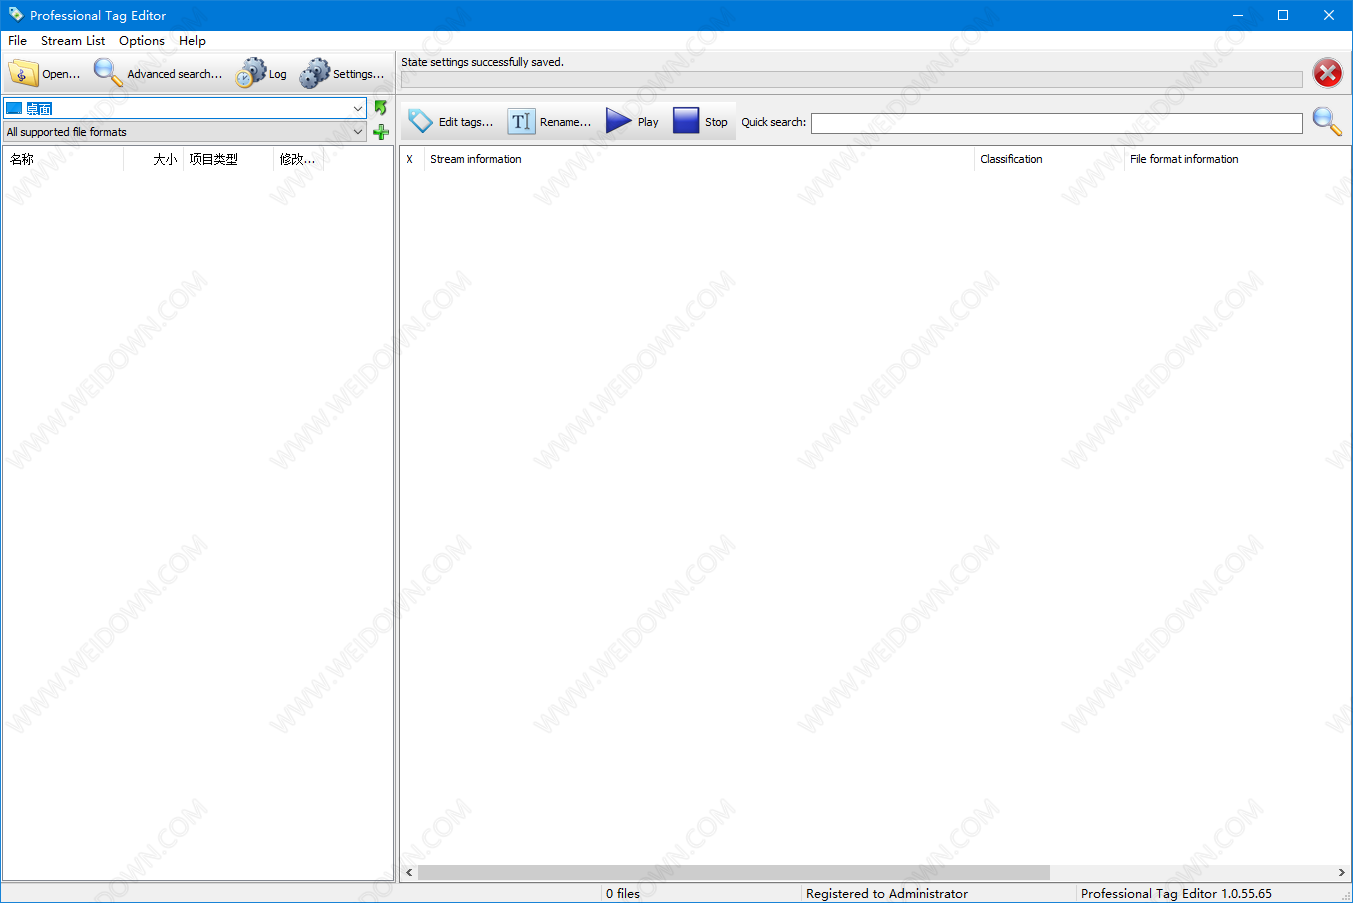Image resolution: width=1353 pixels, height=903 pixels.
Task: Launch the Rename tool
Action: click(x=521, y=121)
